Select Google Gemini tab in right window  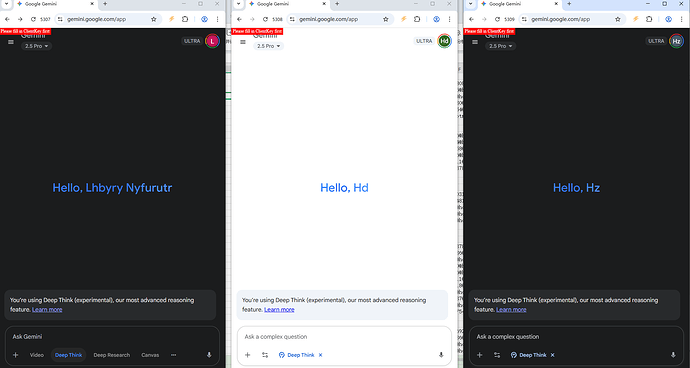click(519, 4)
